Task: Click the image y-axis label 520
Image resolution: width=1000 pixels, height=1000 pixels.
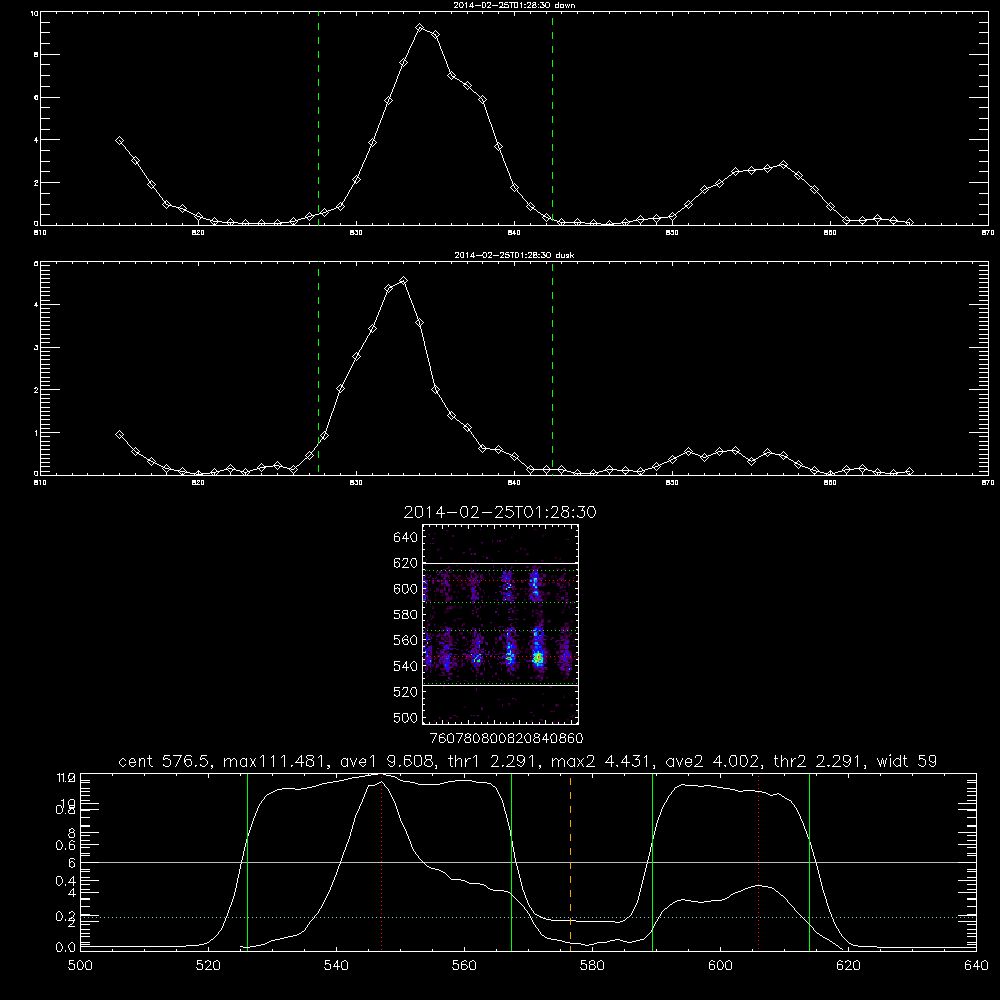Action: pos(405,692)
